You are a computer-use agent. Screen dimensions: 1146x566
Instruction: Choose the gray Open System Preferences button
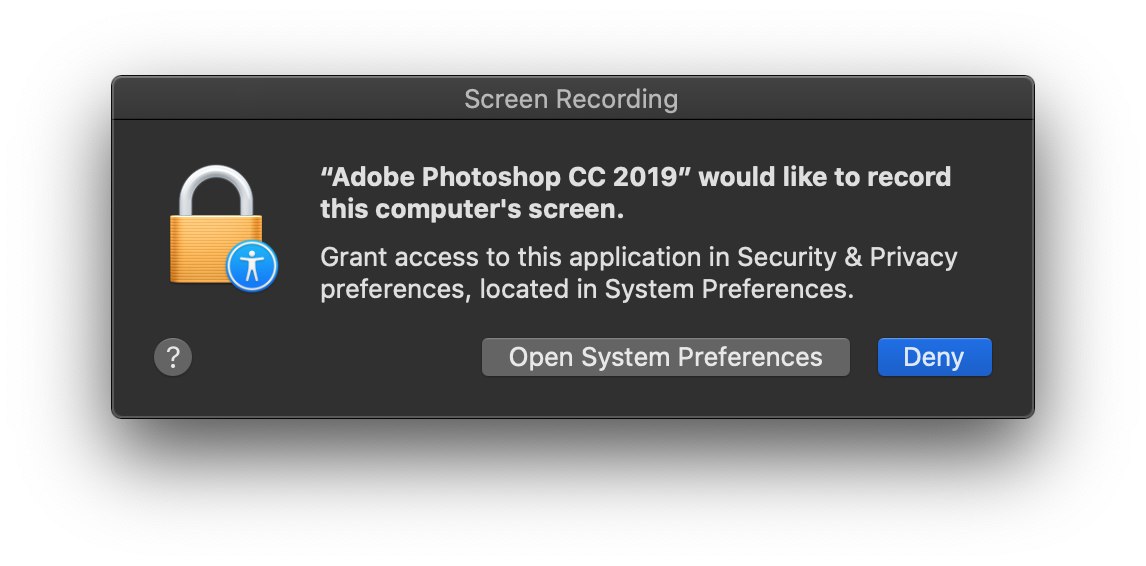point(666,357)
